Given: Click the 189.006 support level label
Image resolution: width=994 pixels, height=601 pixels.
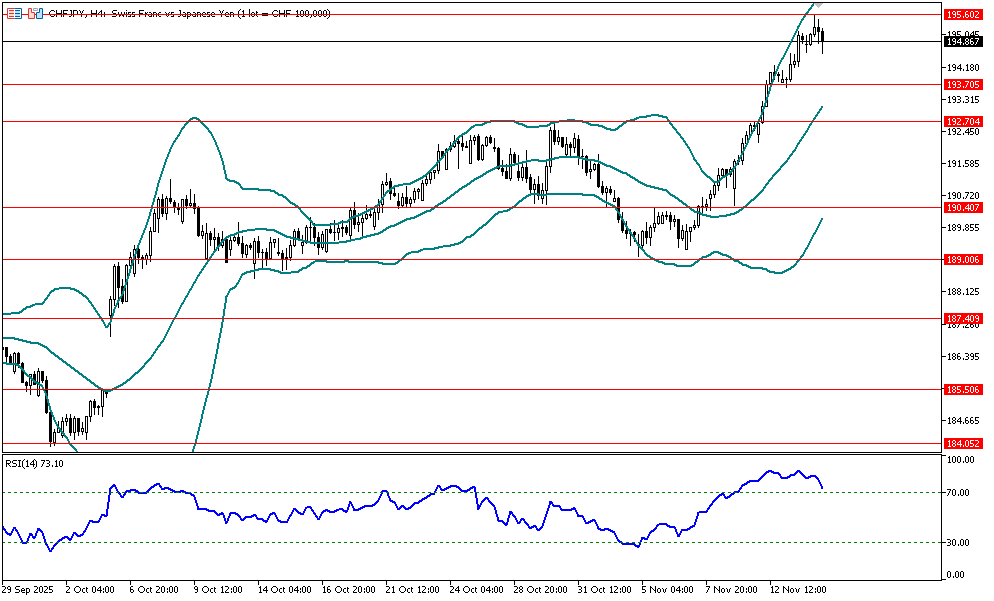Looking at the screenshot, I should (x=961, y=260).
